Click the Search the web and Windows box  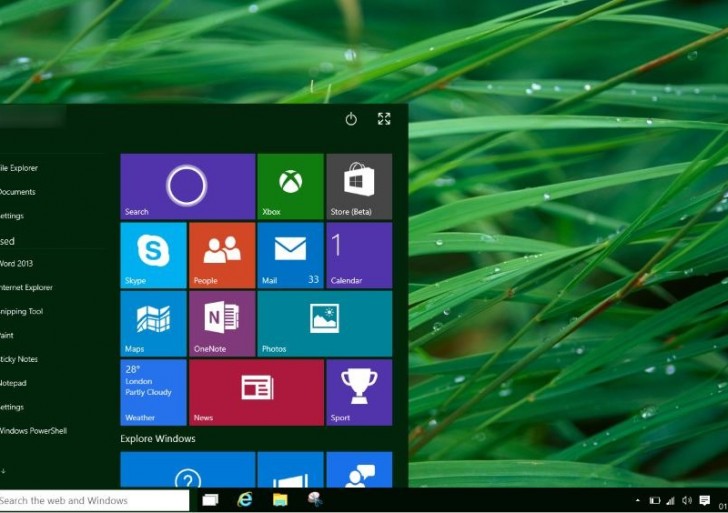(94, 500)
